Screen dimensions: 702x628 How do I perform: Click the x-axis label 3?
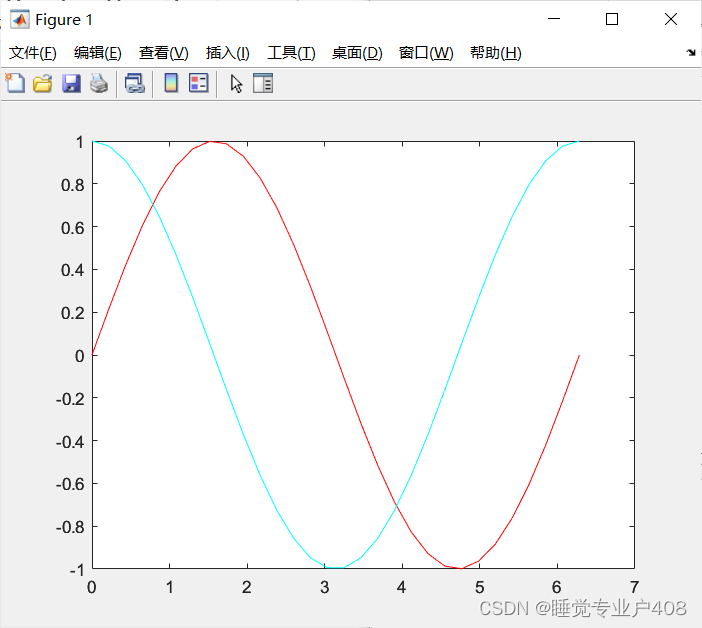click(x=325, y=587)
